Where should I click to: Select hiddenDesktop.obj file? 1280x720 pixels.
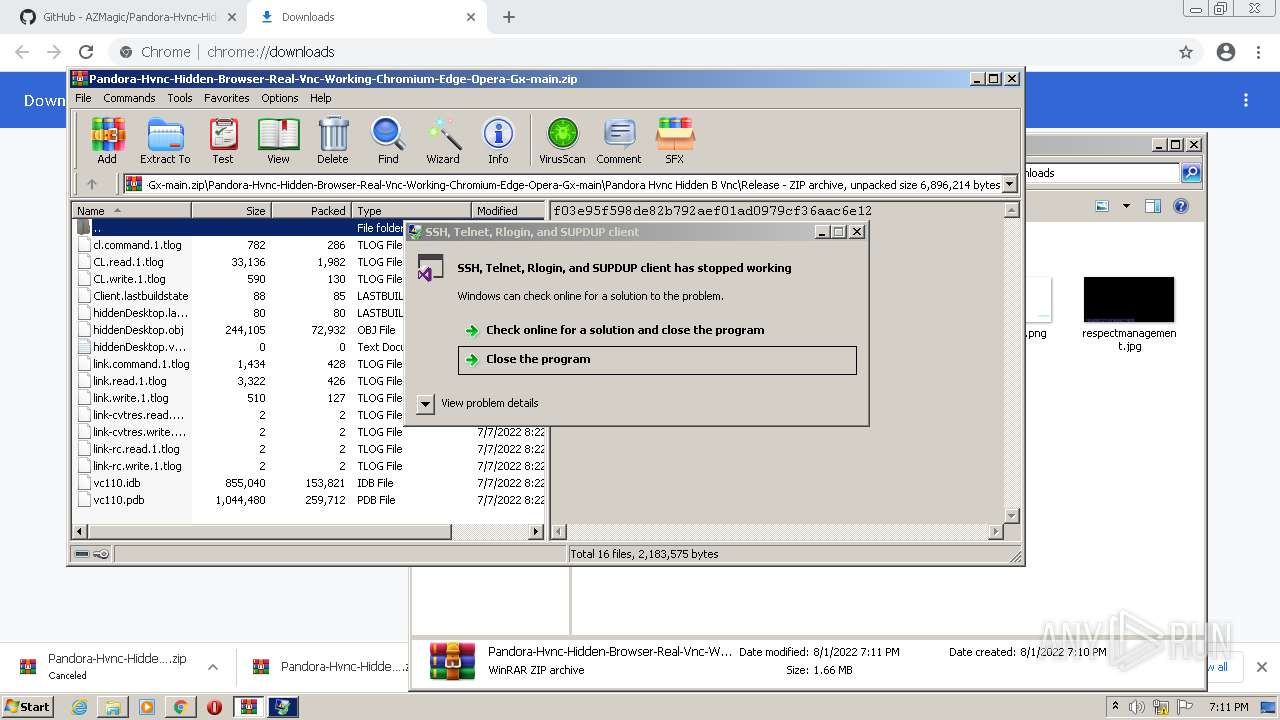138,330
